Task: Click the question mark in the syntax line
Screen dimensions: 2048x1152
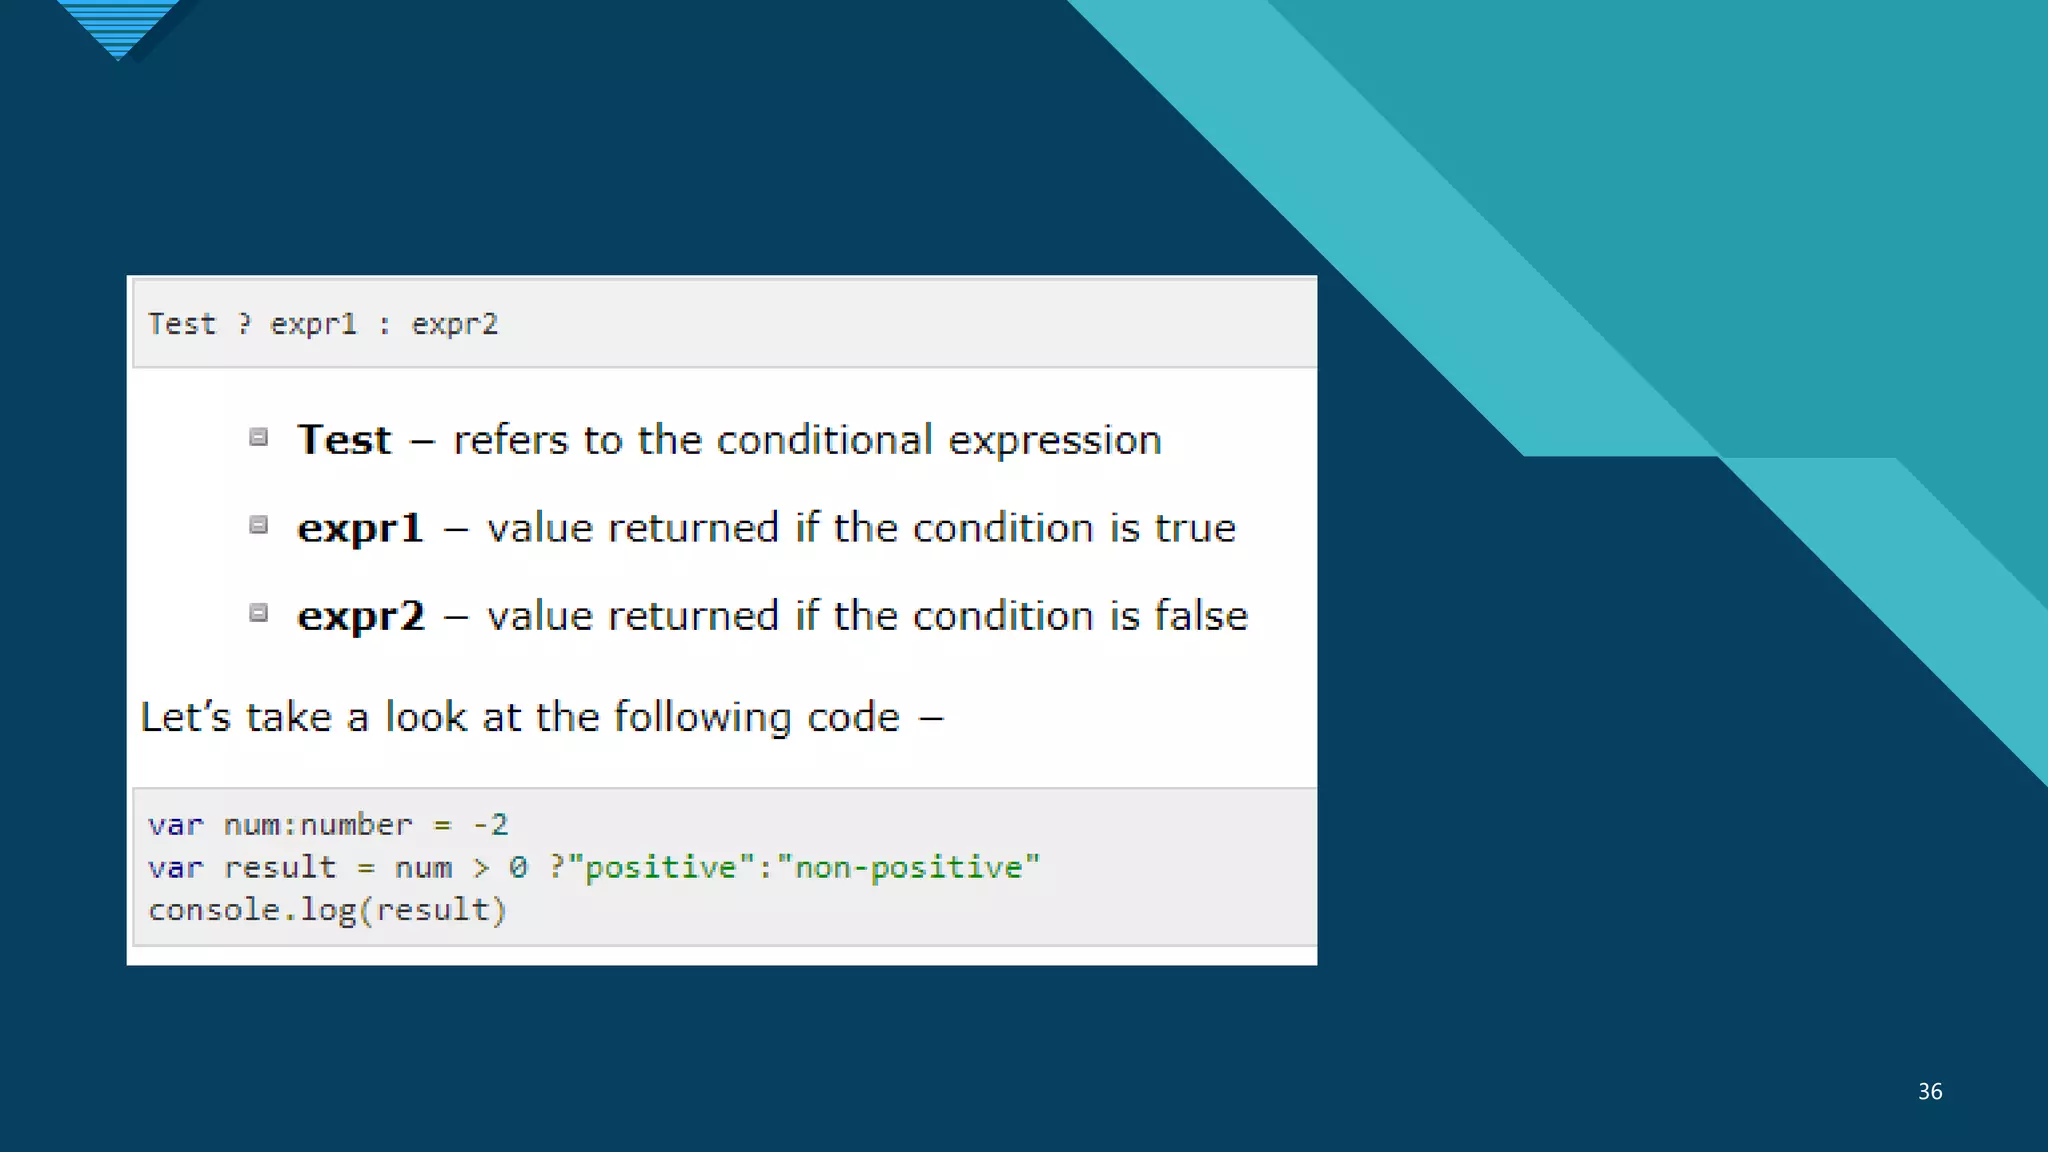Action: click(244, 324)
